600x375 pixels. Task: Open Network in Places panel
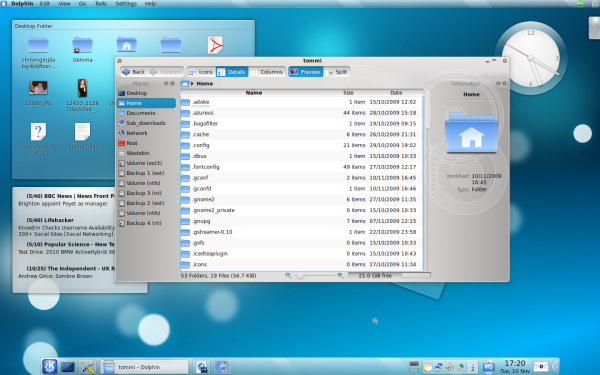(x=147, y=133)
